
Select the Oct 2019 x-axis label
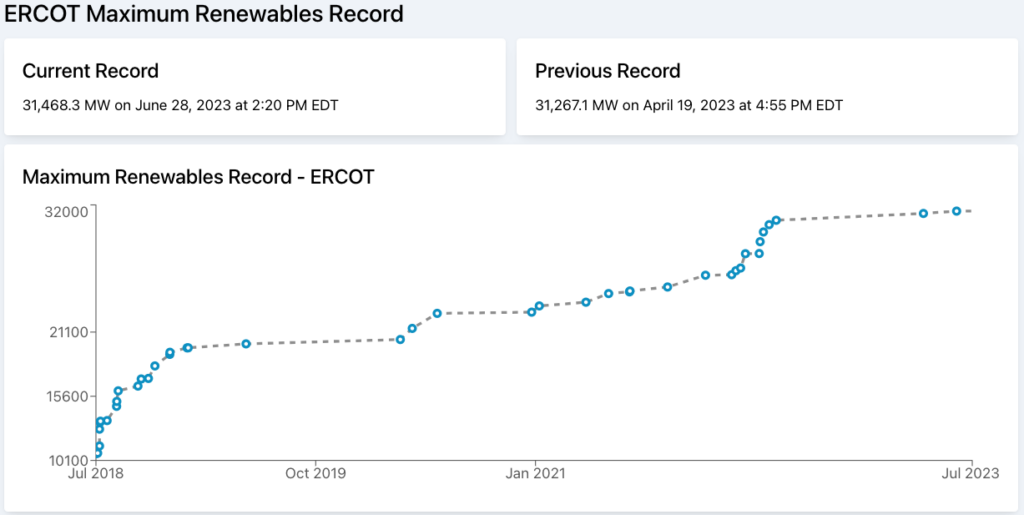pyautogui.click(x=315, y=473)
